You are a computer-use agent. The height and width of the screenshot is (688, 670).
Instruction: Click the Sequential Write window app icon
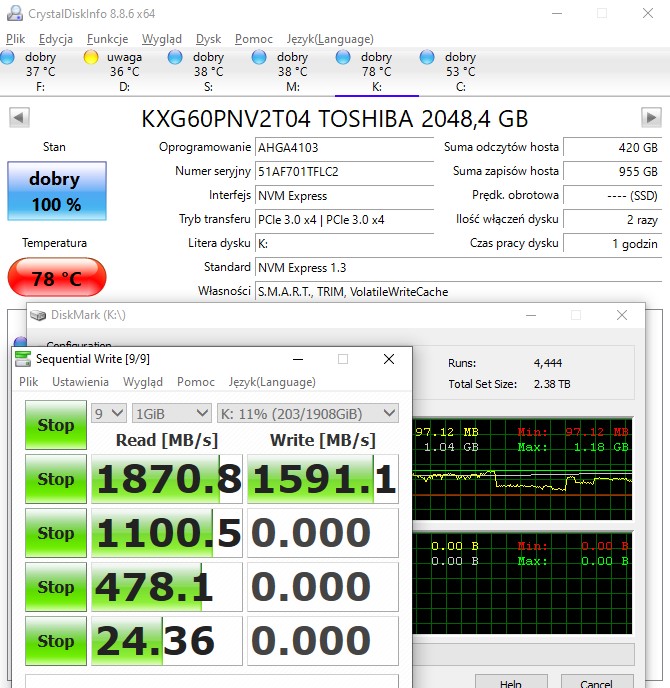pos(23,359)
